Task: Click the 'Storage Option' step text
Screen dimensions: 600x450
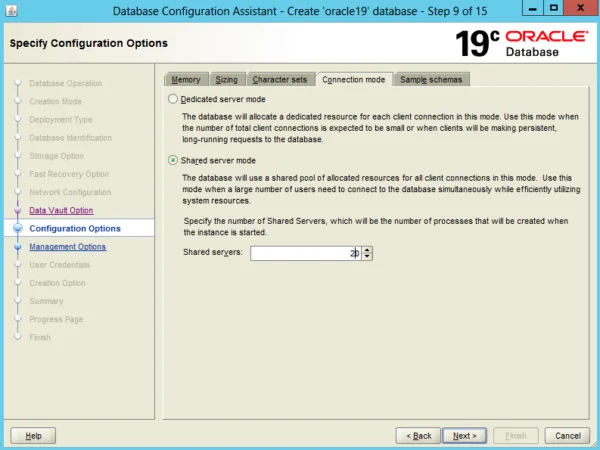Action: tap(57, 156)
